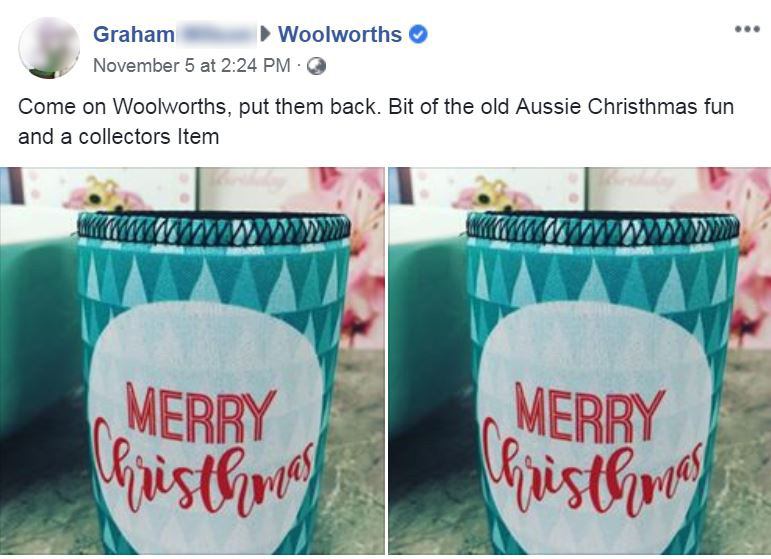Viewport: 771px width, 559px height.
Task: Click the blurred surname next to Graham
Action: [x=216, y=34]
